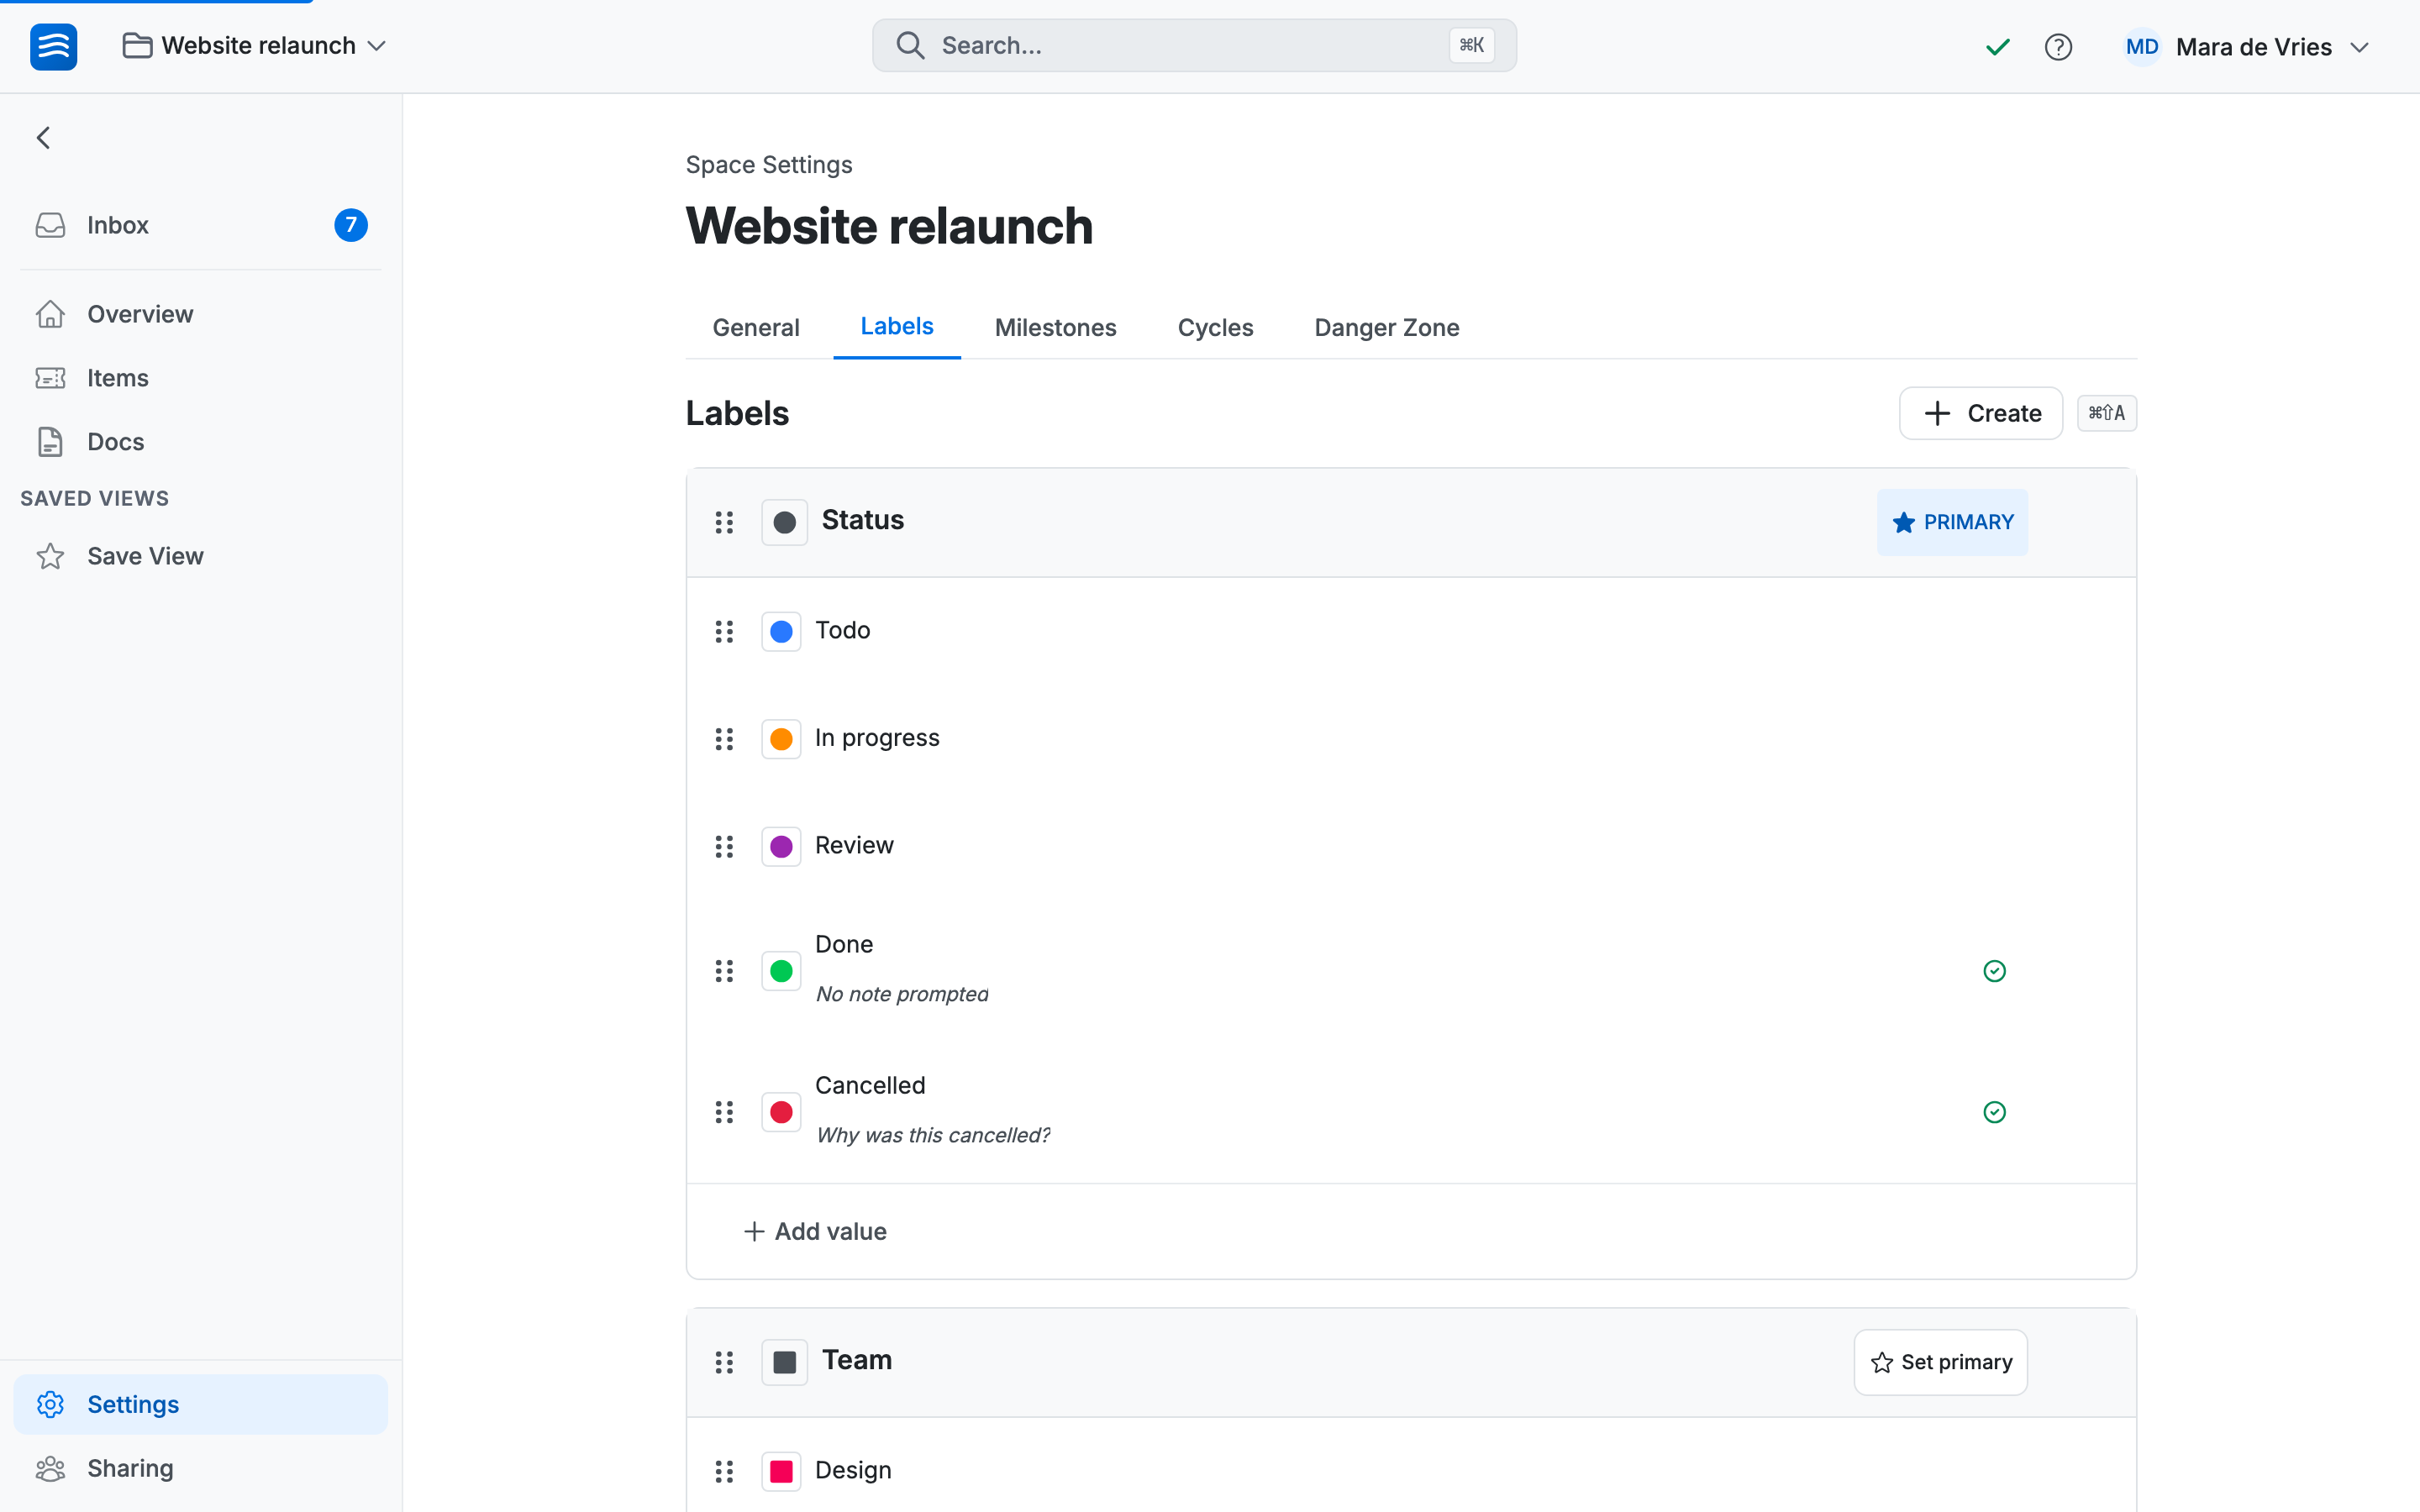This screenshot has width=2420, height=1512.
Task: Click the drag handle for Team group
Action: (x=724, y=1362)
